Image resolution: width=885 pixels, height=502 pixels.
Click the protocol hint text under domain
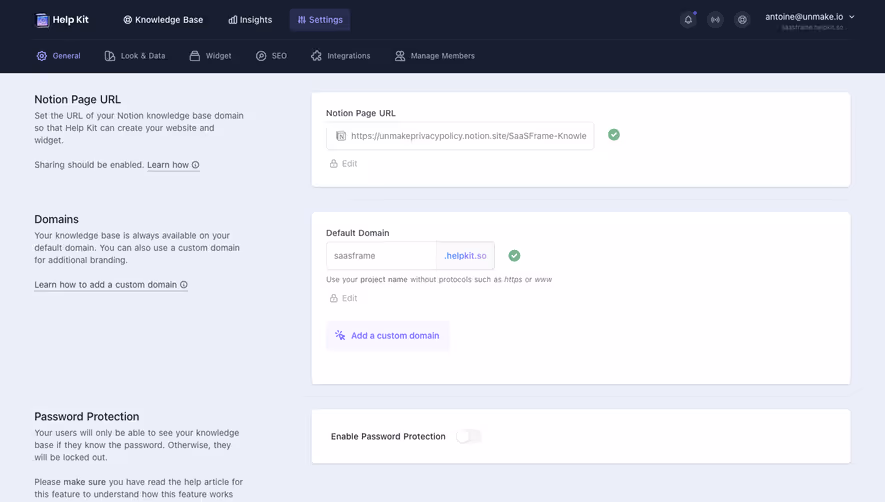coord(439,280)
